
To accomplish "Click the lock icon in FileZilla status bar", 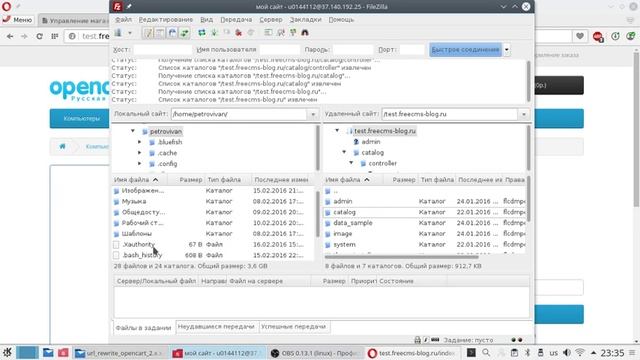I will click(x=417, y=340).
